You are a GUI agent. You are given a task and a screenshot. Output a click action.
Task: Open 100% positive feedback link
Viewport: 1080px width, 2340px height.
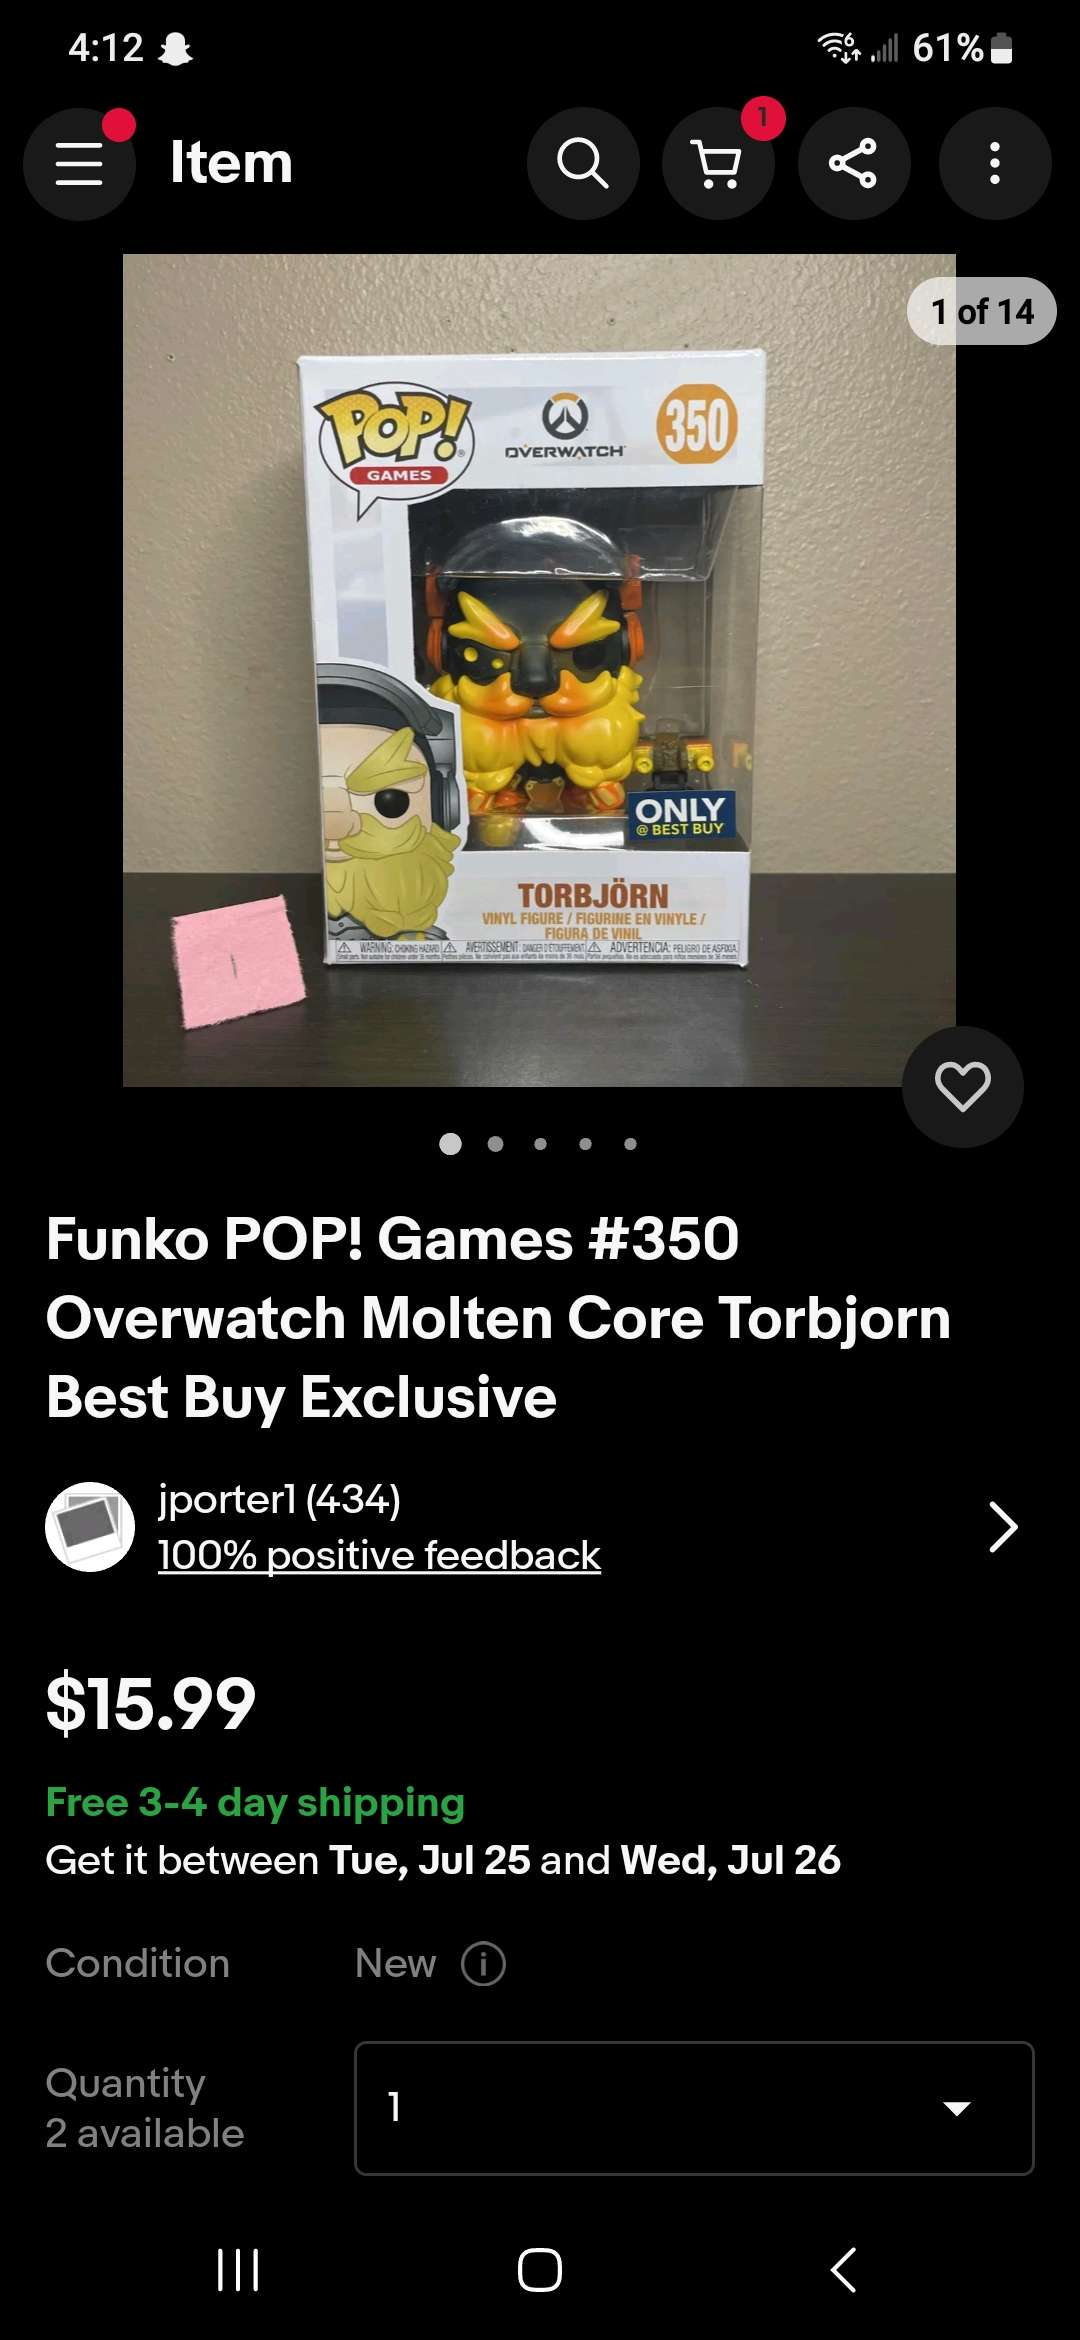(379, 1555)
